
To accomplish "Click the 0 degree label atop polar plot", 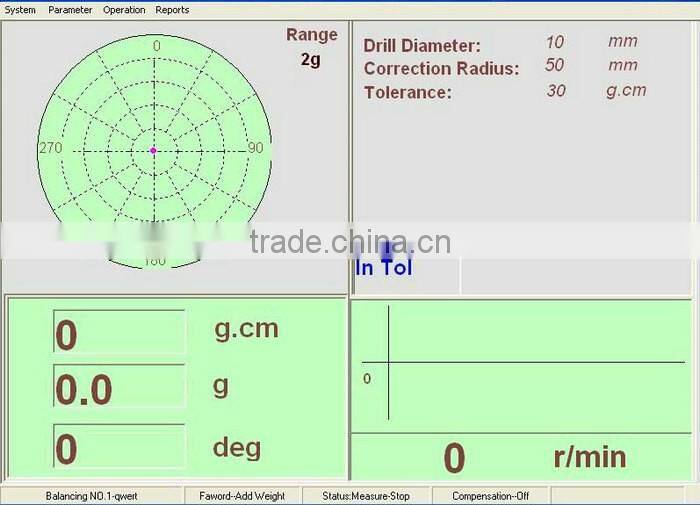I will pyautogui.click(x=156, y=46).
